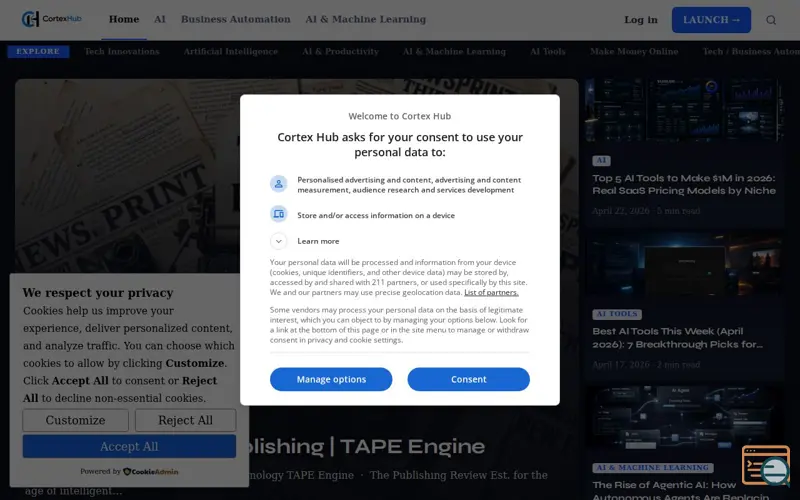Expand the Learn more chevron
800x500 pixels.
point(279,241)
